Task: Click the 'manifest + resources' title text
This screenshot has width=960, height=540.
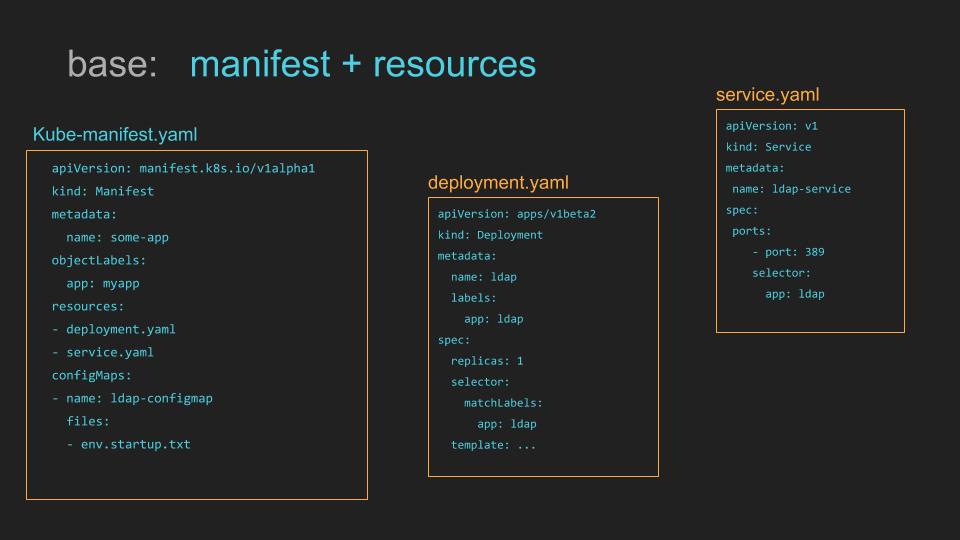Action: pyautogui.click(x=362, y=64)
